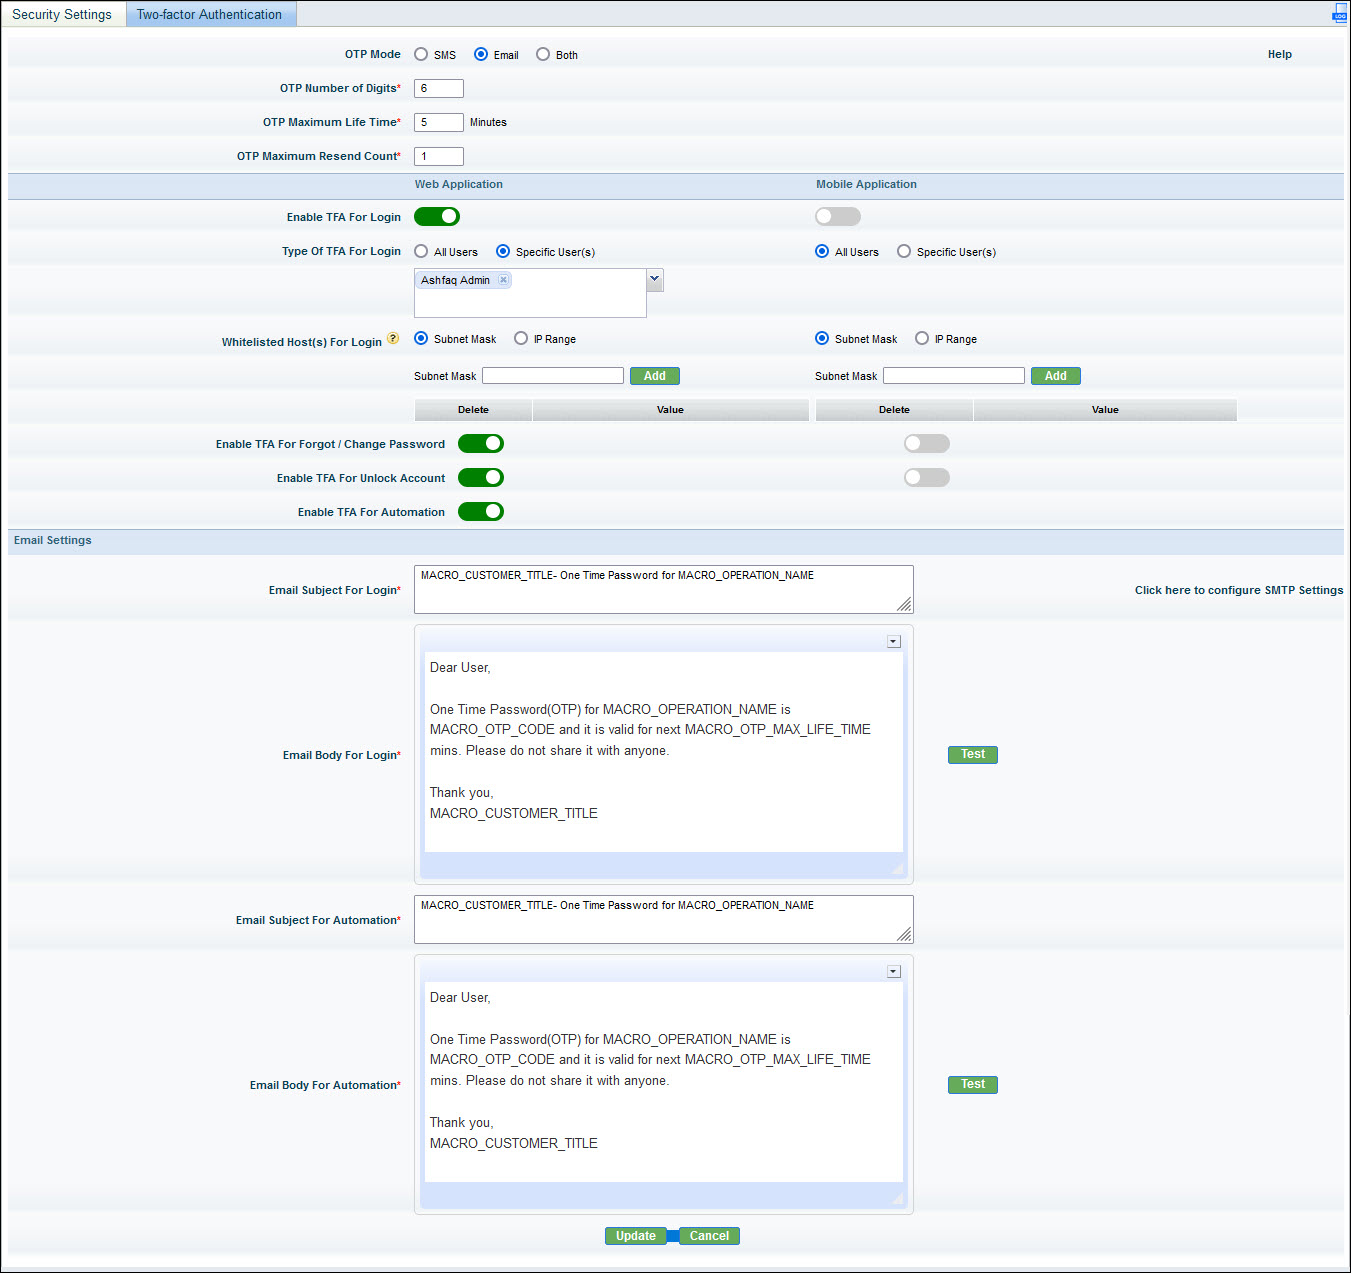Select All Users for web application login

(x=421, y=252)
